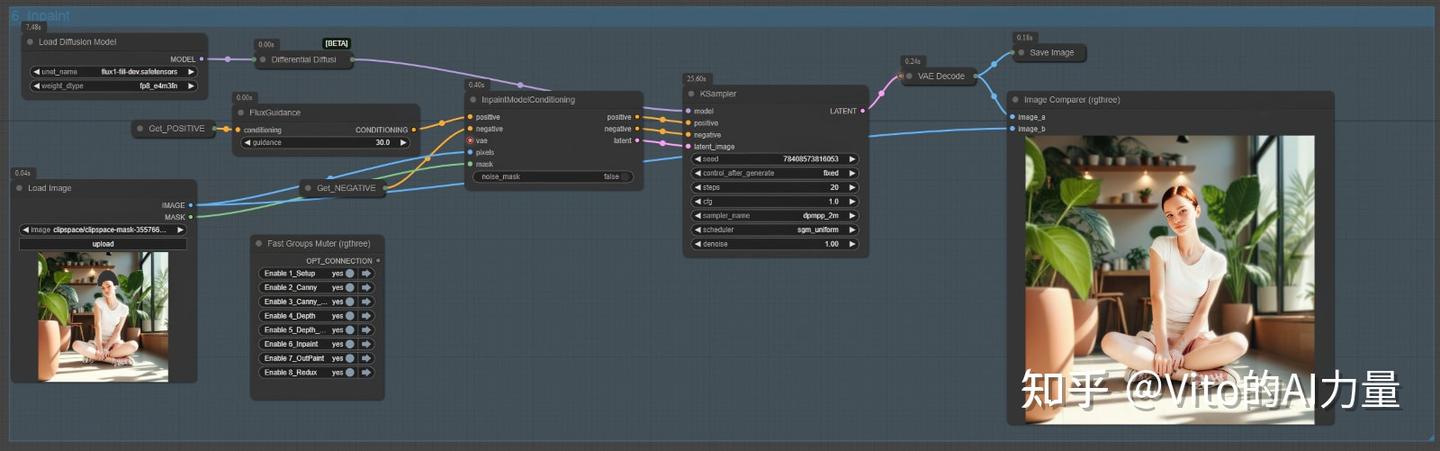Click the Image Comparer output preview
This screenshot has width=1440, height=451.
click(1169, 280)
